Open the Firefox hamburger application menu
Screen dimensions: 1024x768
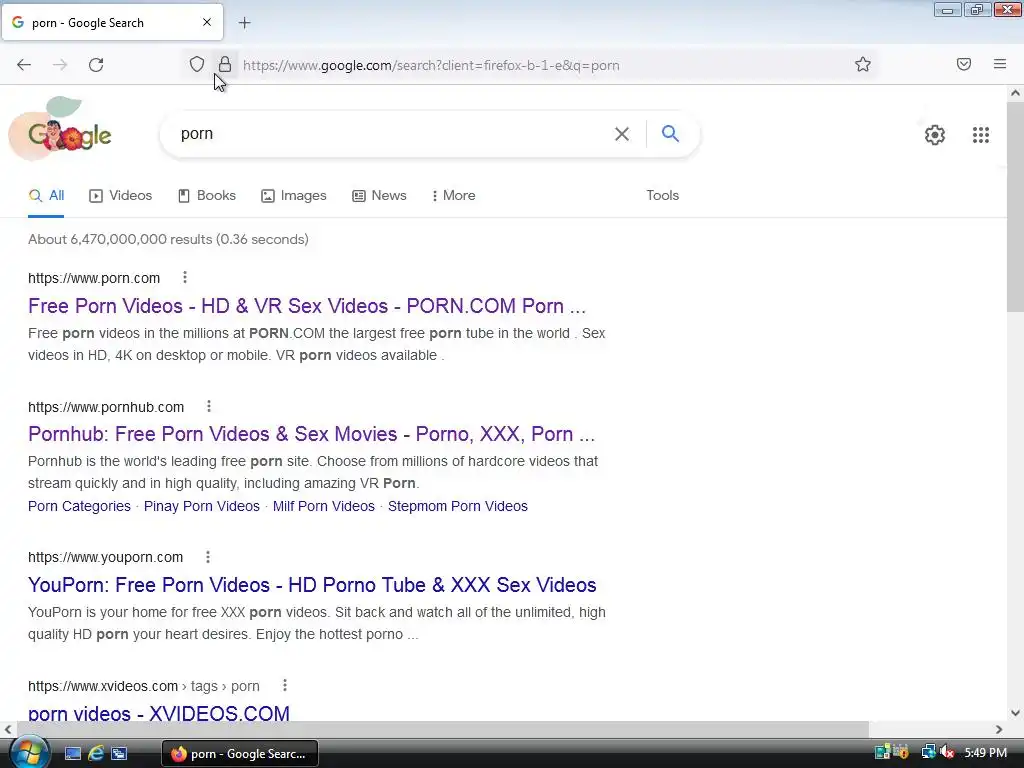tap(1000, 64)
